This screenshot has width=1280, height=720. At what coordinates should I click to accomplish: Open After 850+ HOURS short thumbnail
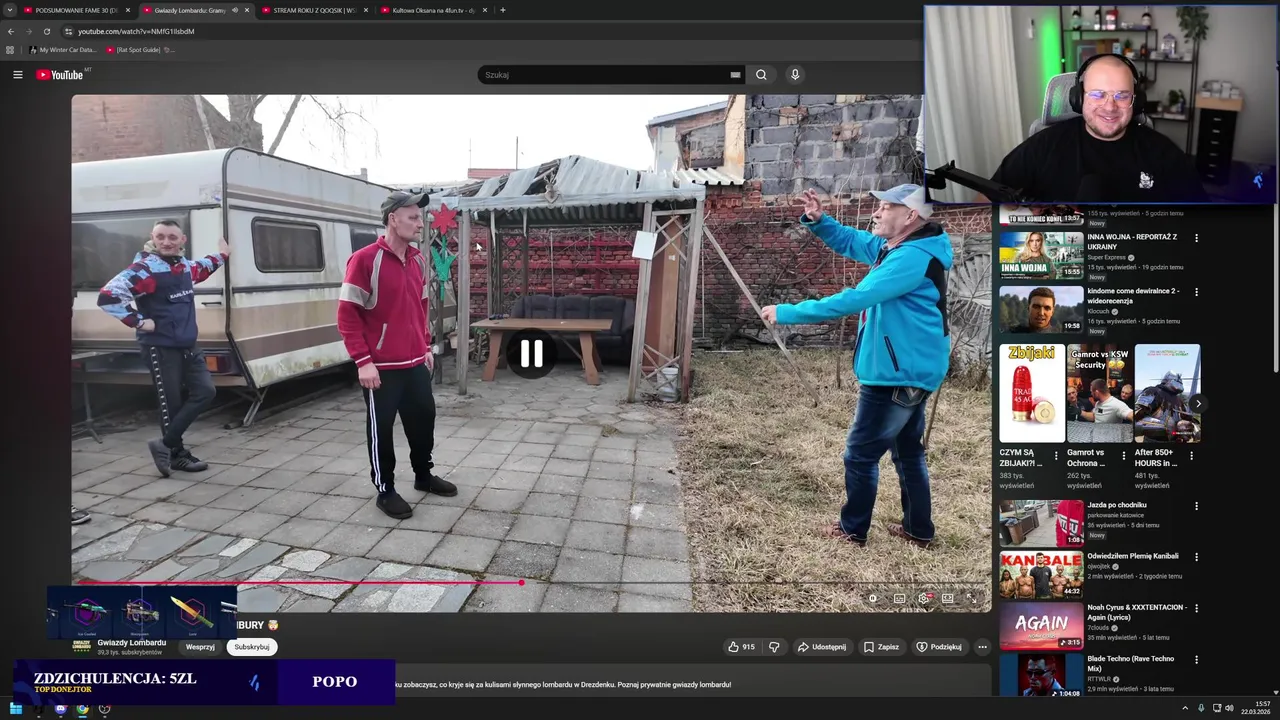(1167, 393)
